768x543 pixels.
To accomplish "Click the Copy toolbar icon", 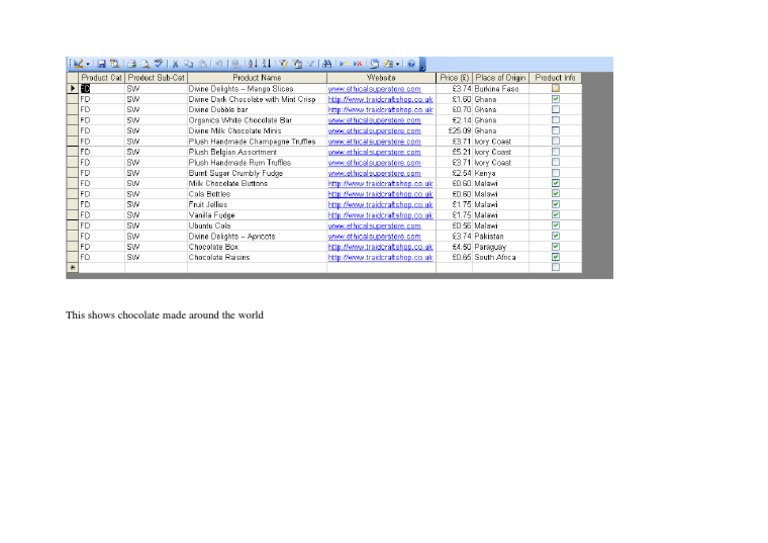I will (x=189, y=64).
